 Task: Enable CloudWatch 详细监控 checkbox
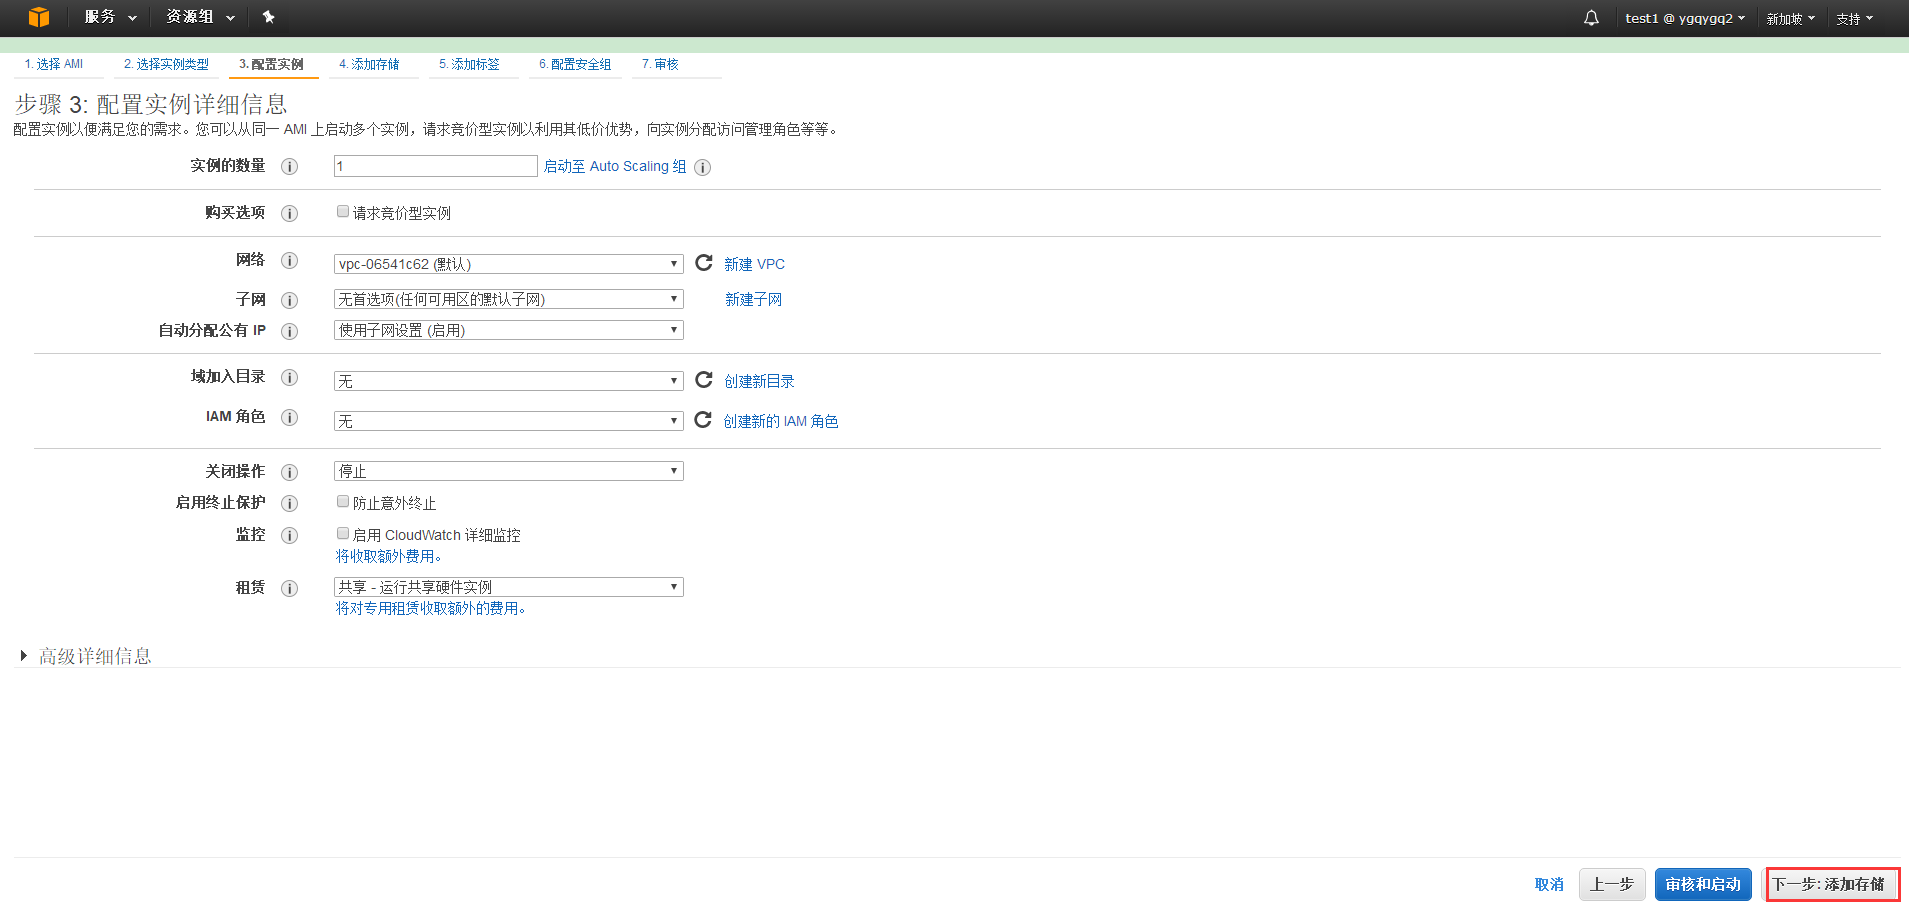[343, 533]
